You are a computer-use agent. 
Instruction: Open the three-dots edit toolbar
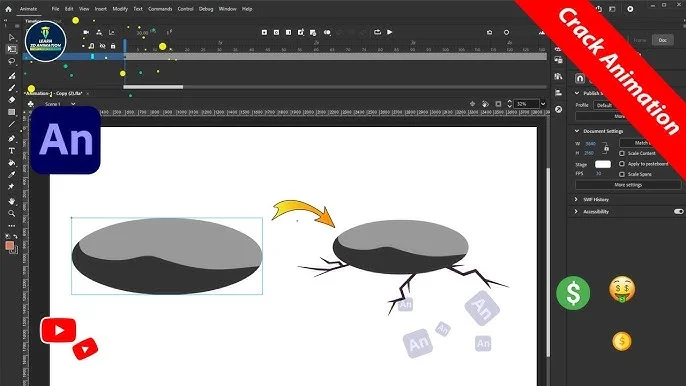pos(12,226)
